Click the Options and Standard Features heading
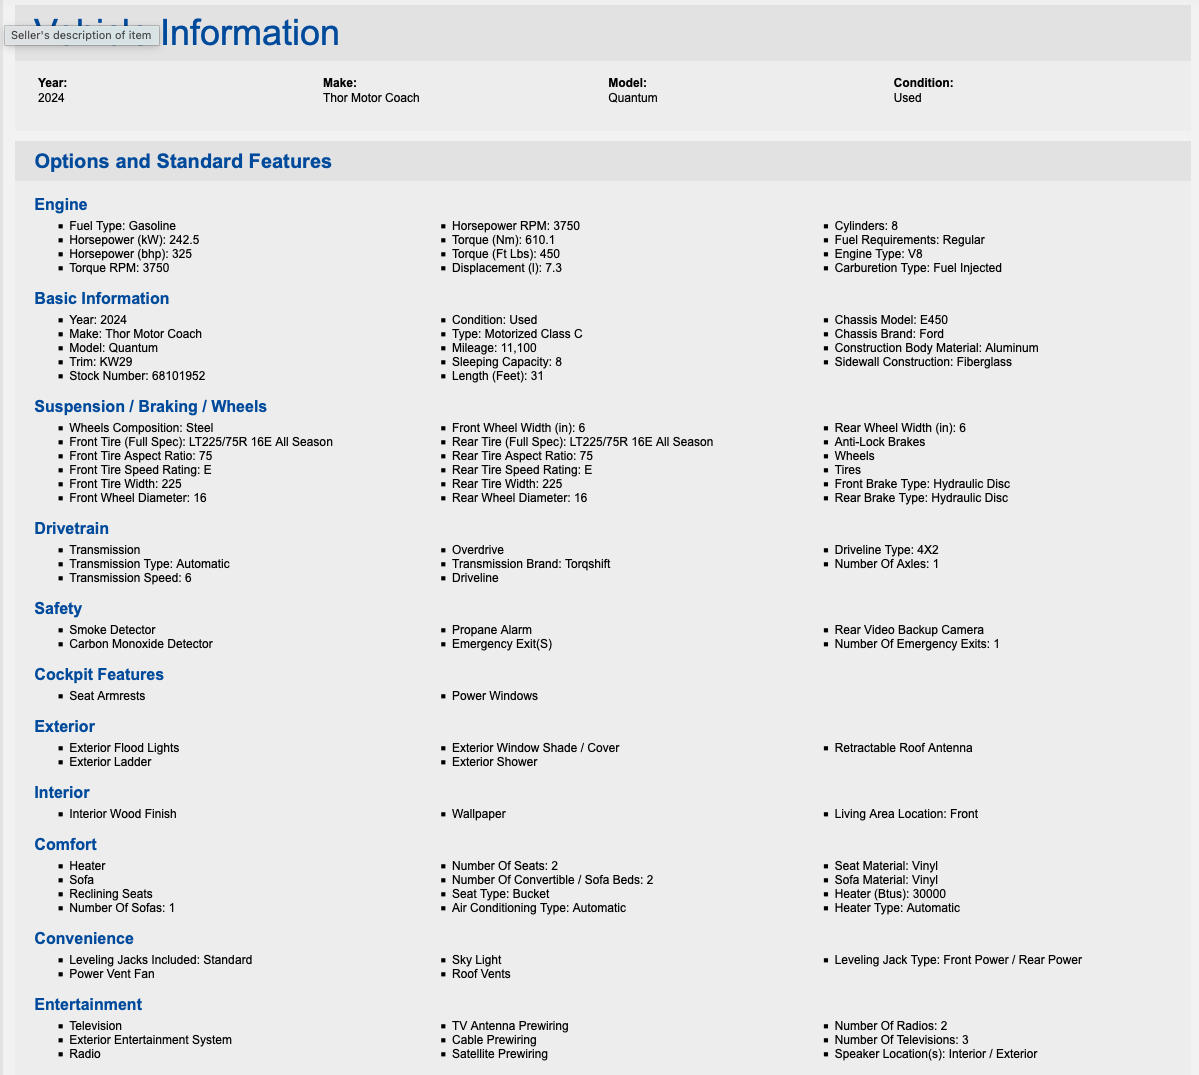The width and height of the screenshot is (1199, 1075). 183,161
